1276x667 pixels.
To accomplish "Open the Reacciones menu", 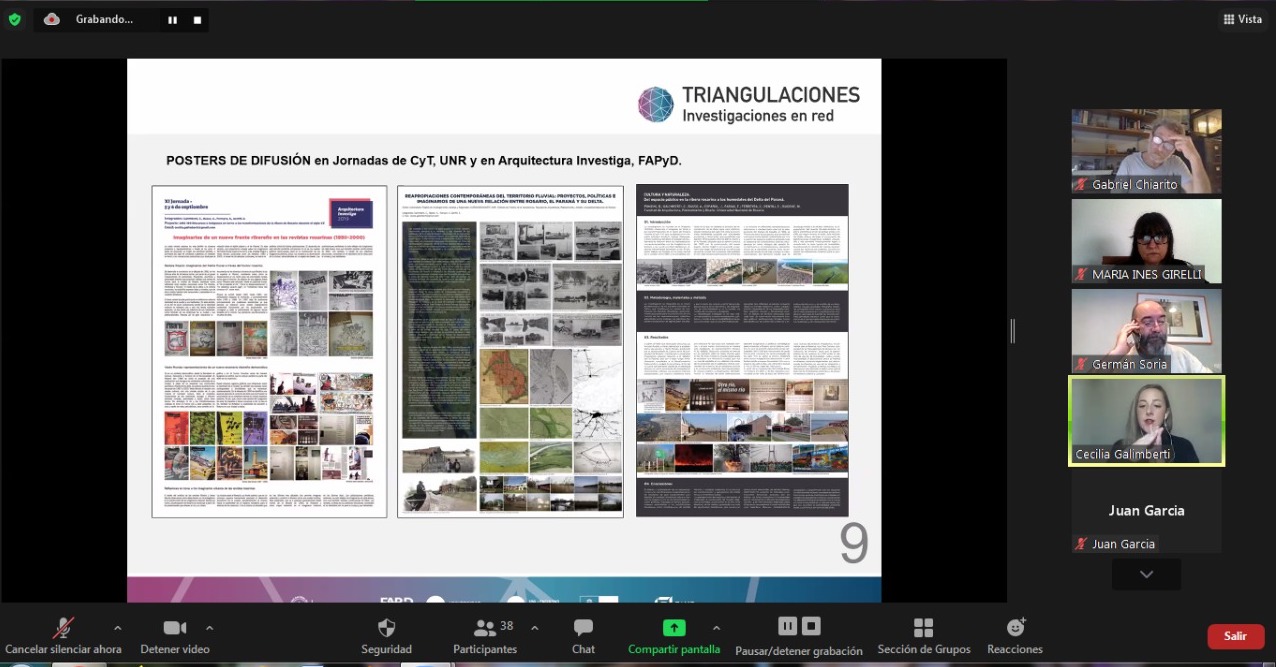I will [1015, 628].
